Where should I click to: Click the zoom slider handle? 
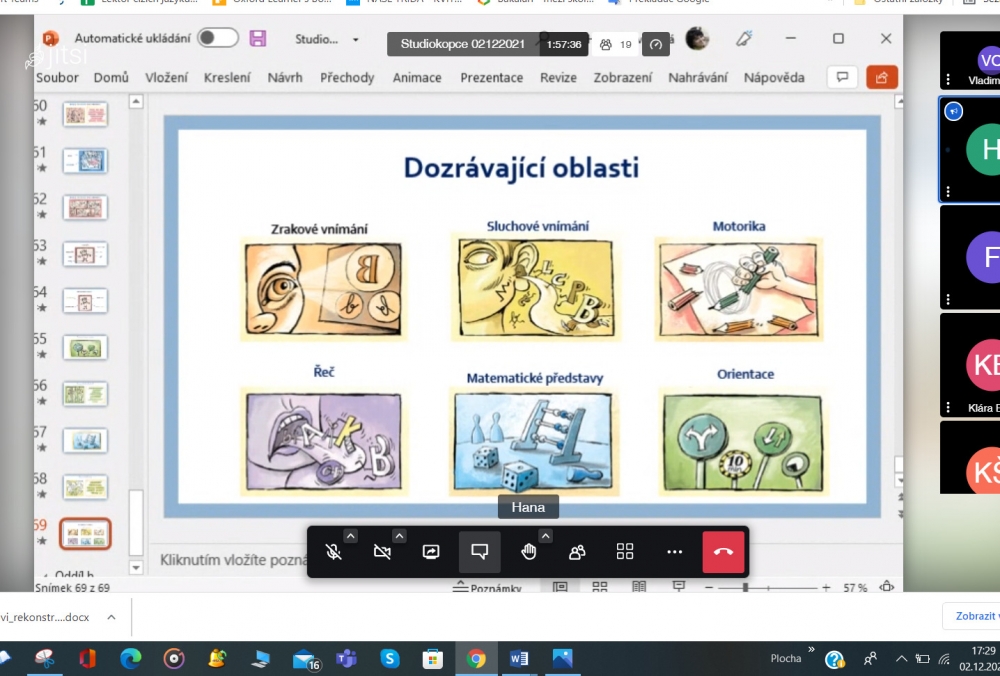pyautogui.click(x=745, y=587)
